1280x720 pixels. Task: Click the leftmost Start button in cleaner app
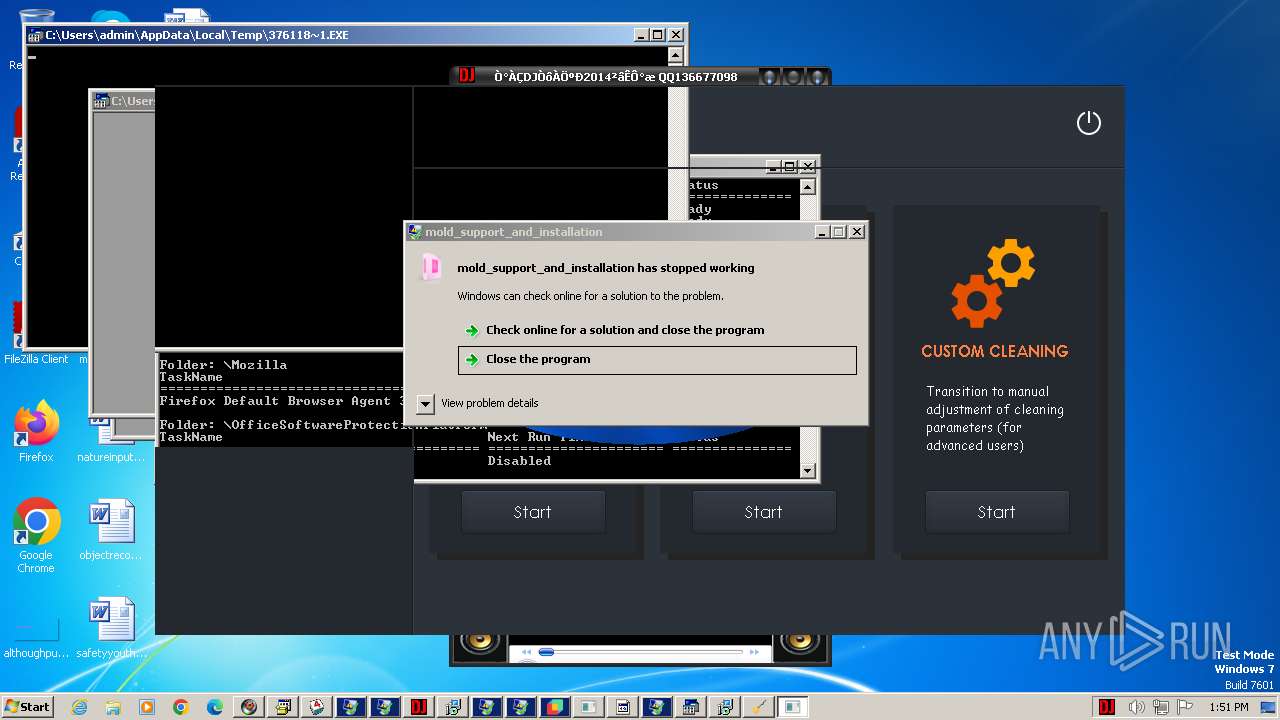point(533,512)
